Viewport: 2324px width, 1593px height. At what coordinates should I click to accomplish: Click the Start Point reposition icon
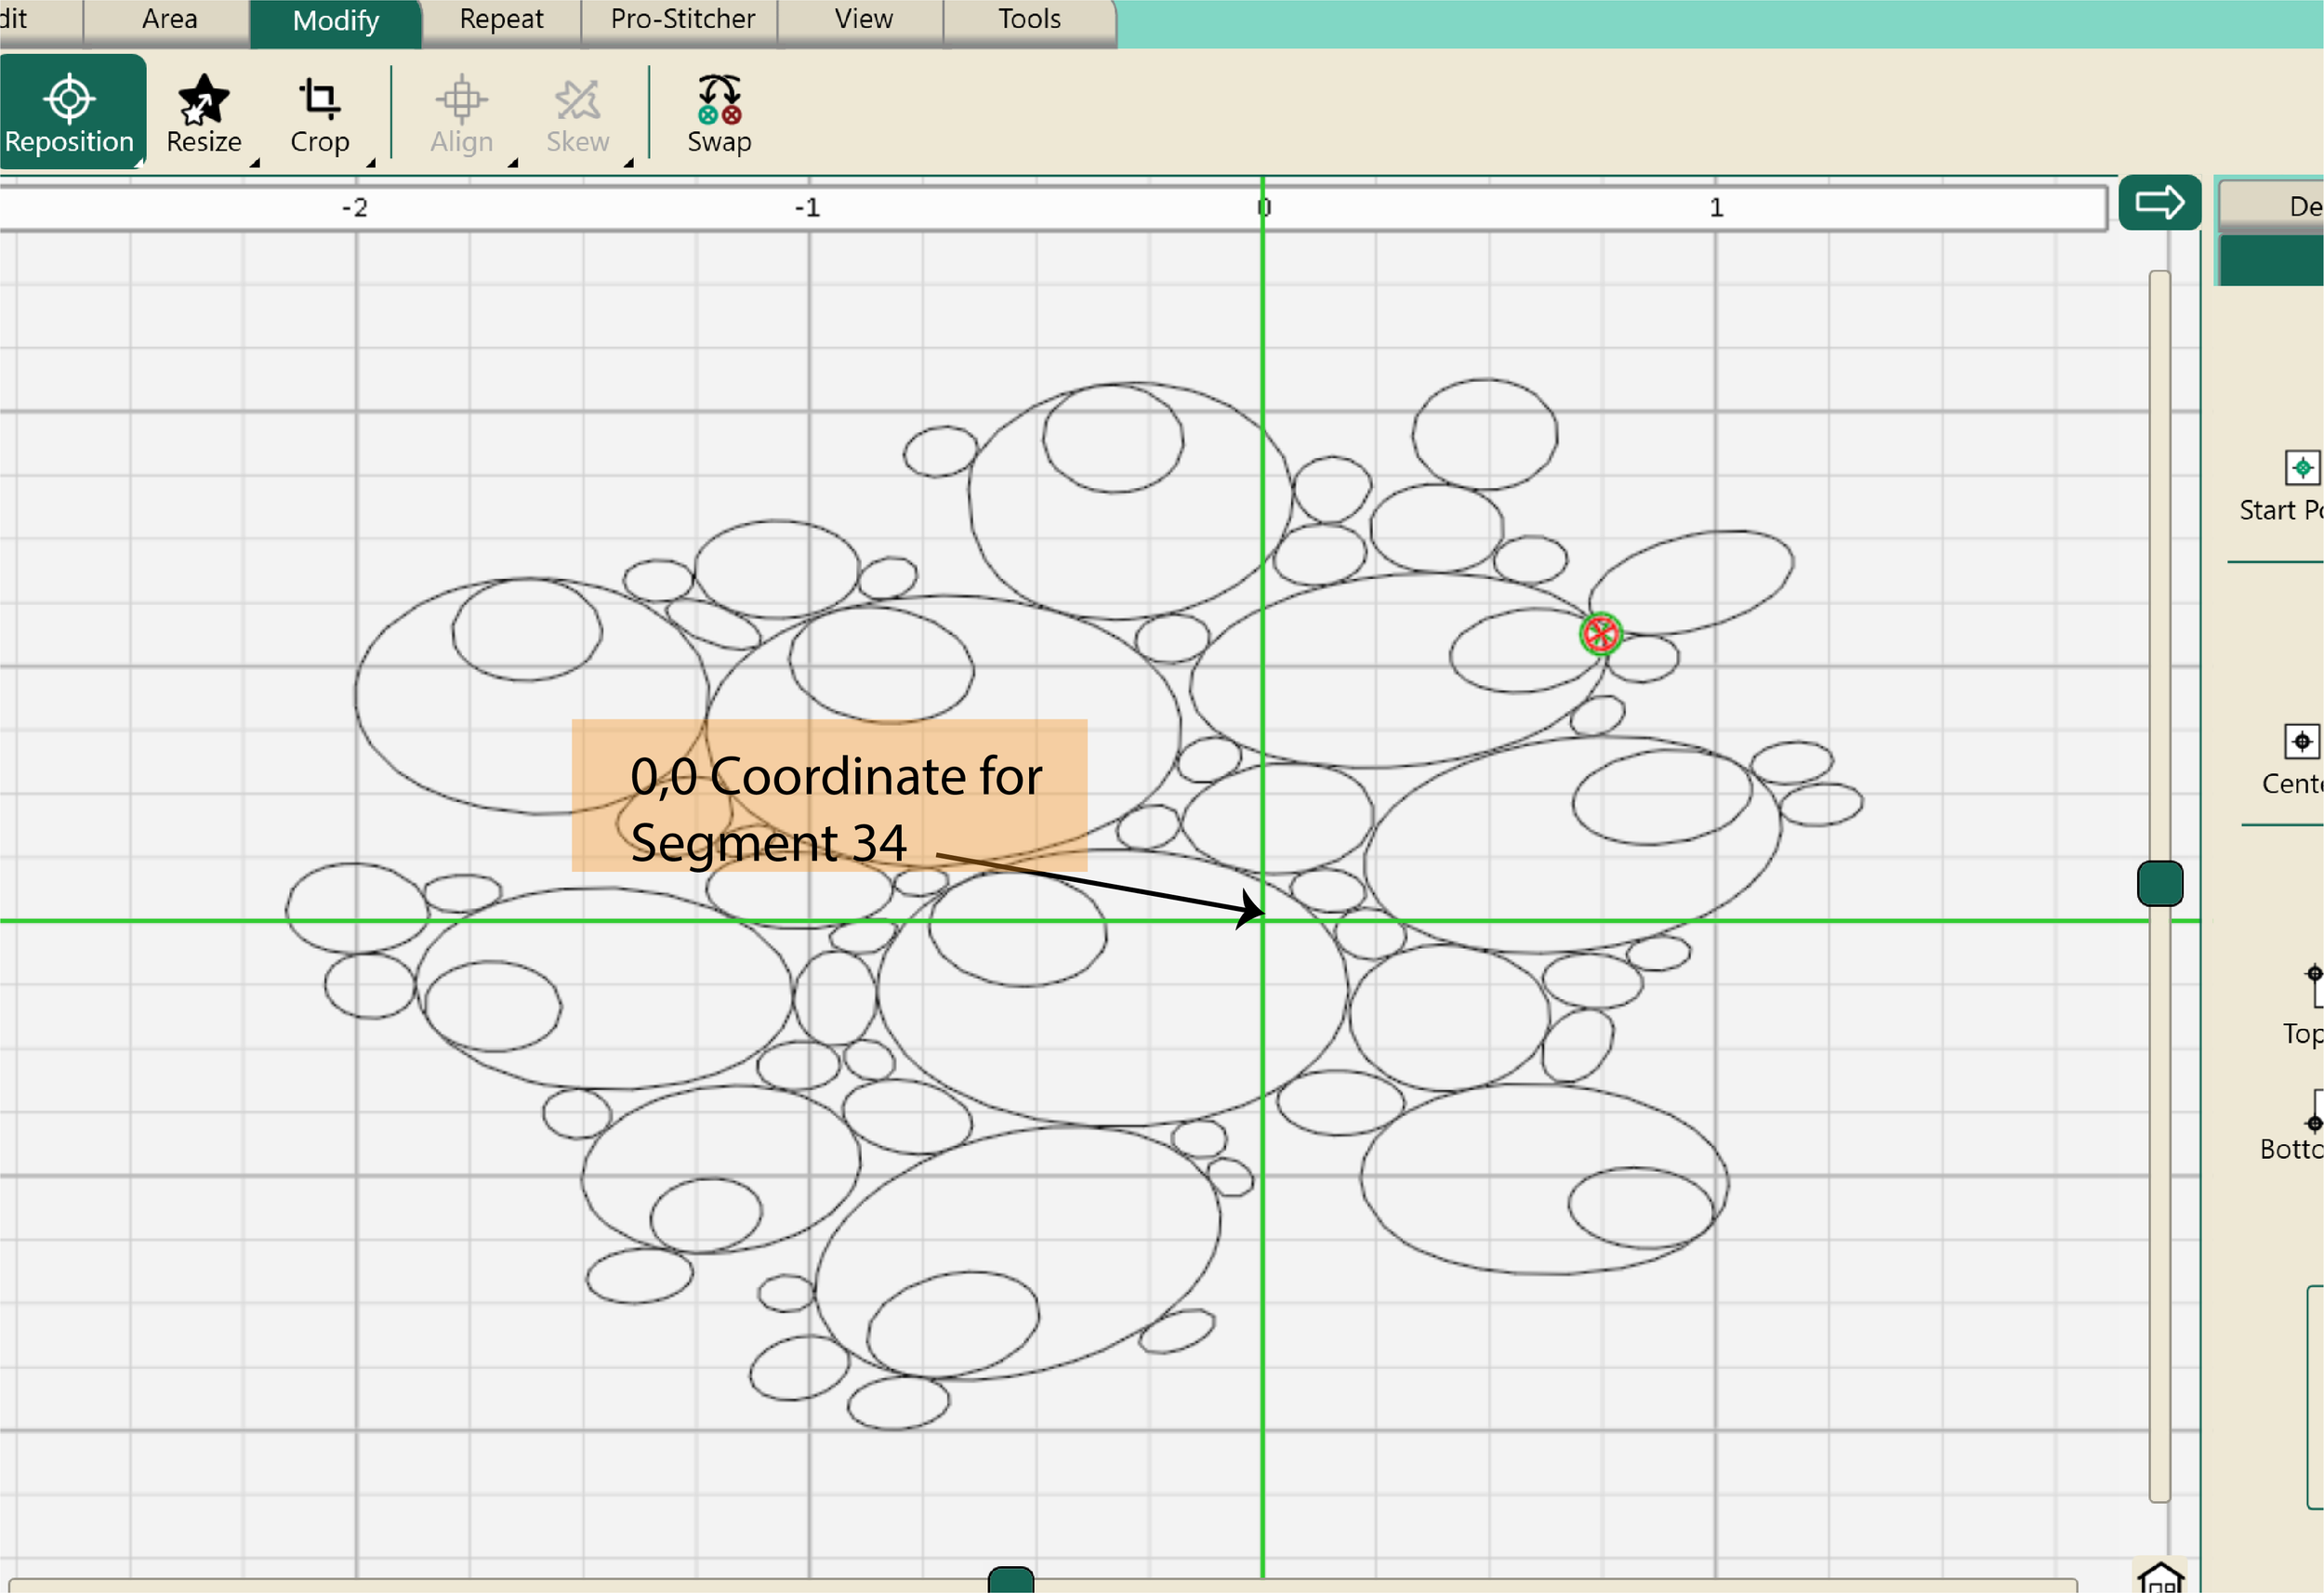pos(2301,467)
